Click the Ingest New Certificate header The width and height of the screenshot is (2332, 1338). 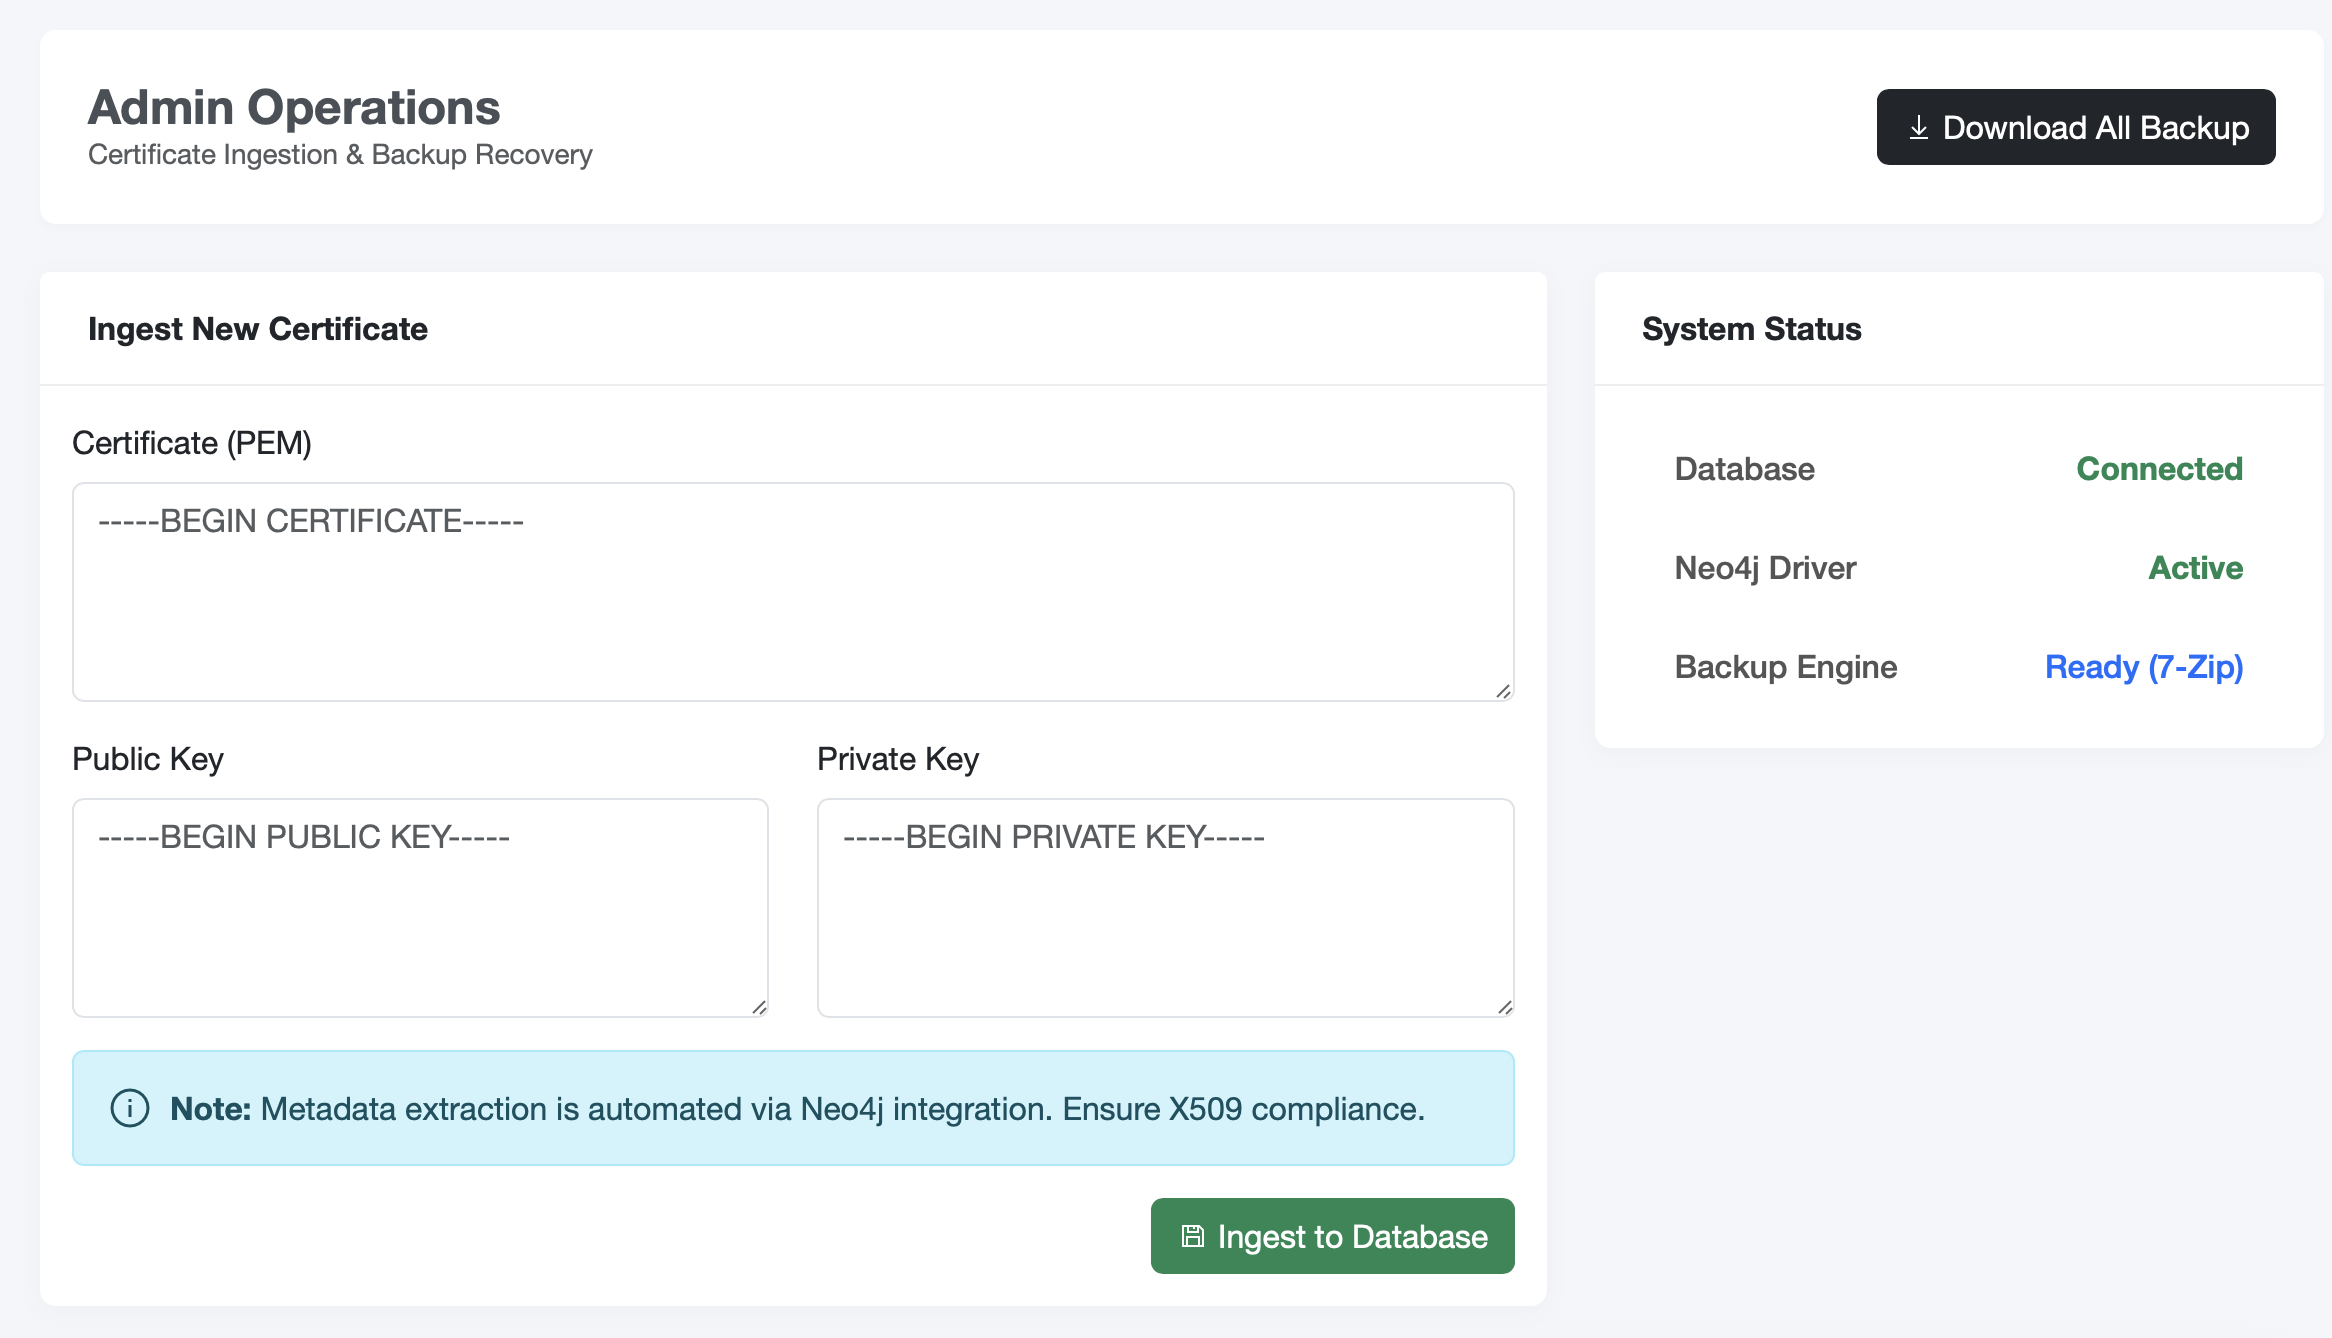click(x=258, y=329)
